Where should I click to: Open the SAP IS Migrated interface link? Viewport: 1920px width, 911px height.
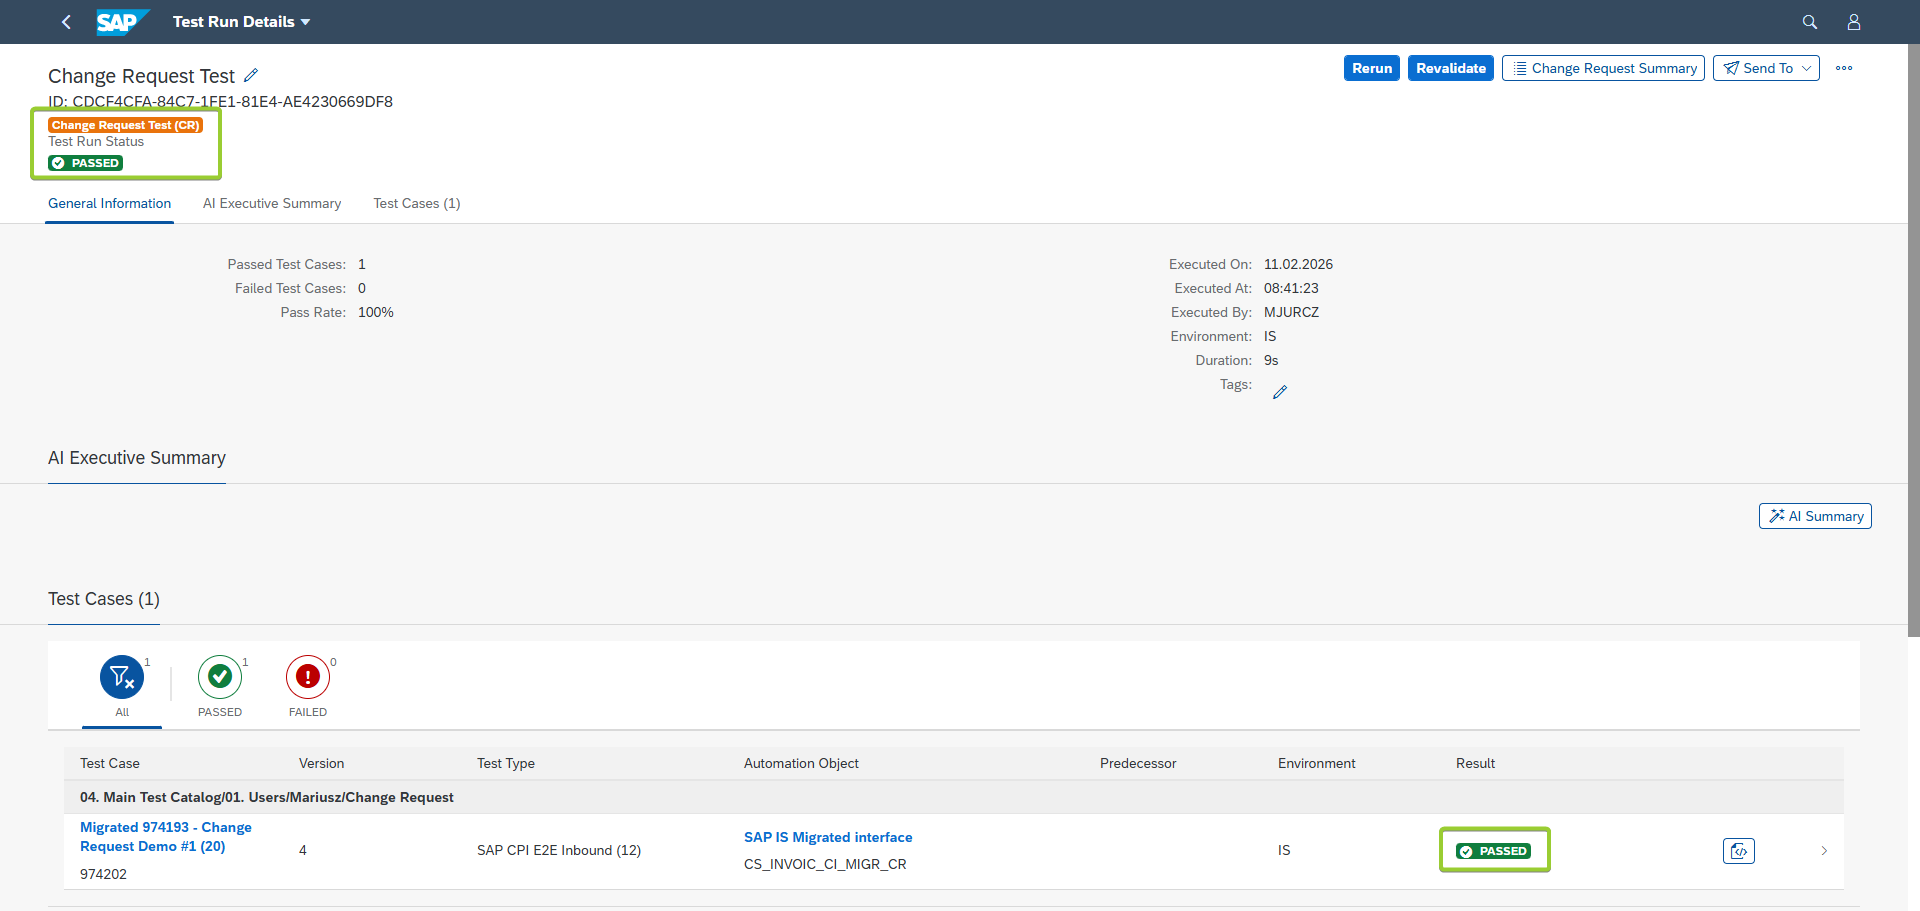tap(828, 837)
